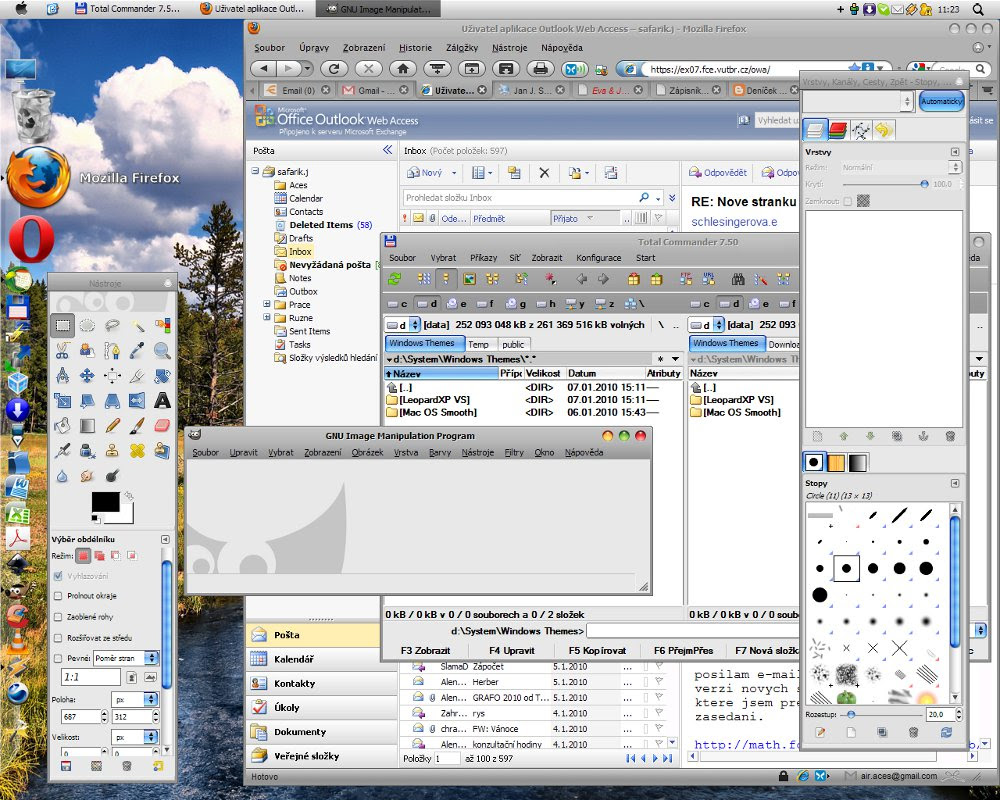Viewport: 1000px width, 800px height.
Task: Switch to the Gmail tab in Firefox
Action: pyautogui.click(x=375, y=90)
